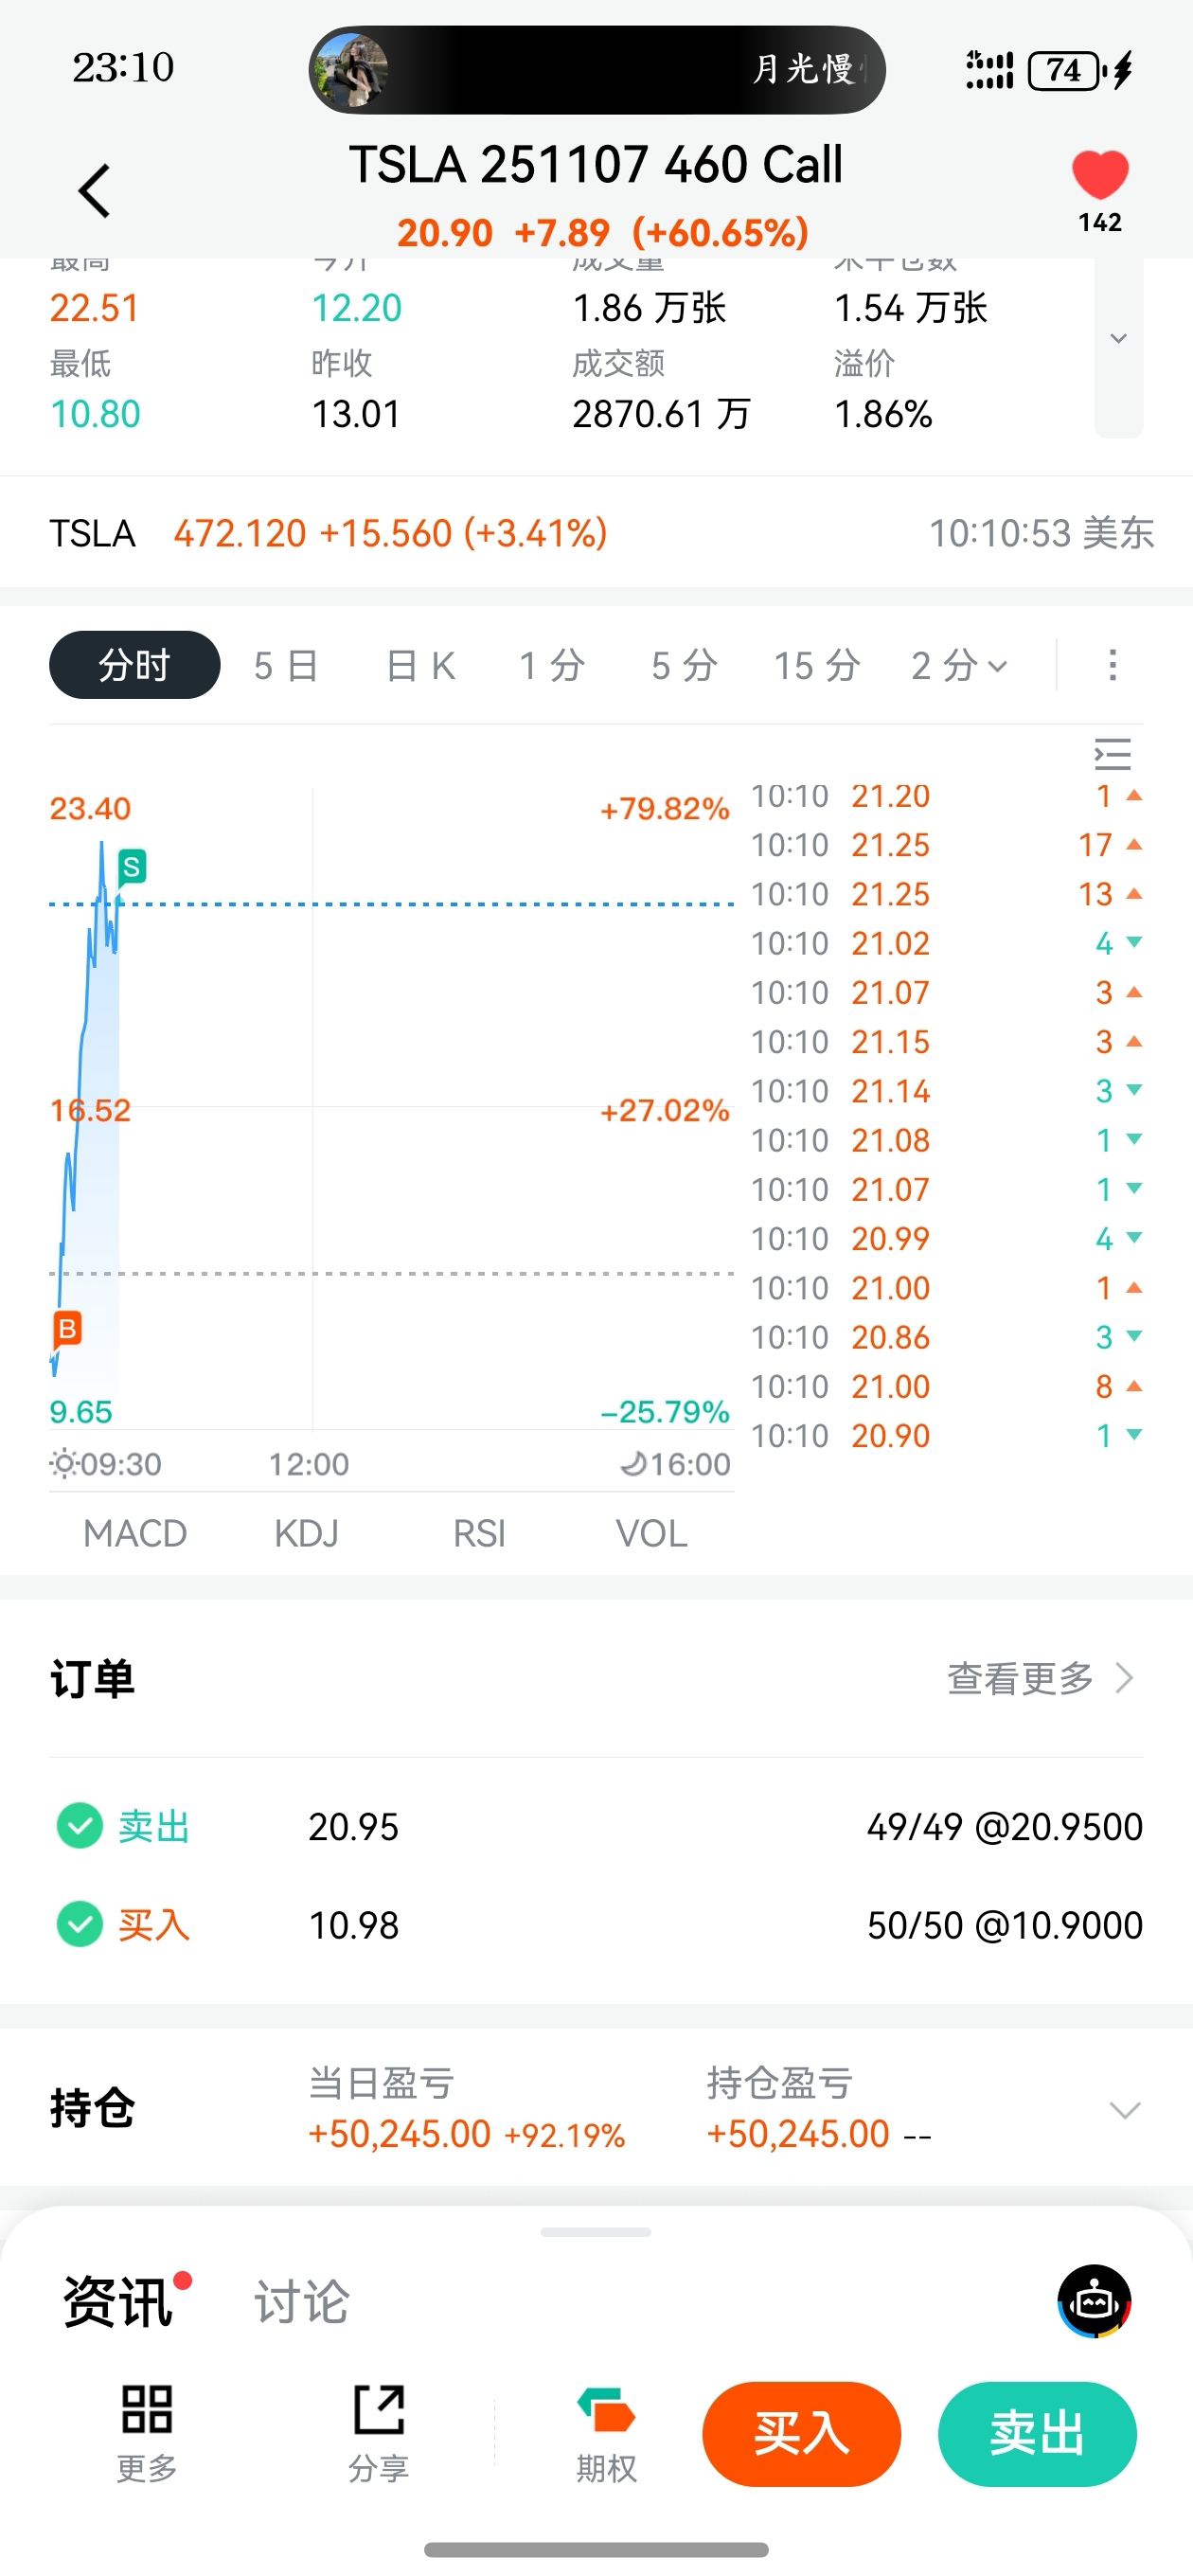The width and height of the screenshot is (1193, 2576).
Task: Tap the trade list settings icon
Action: 1112,754
